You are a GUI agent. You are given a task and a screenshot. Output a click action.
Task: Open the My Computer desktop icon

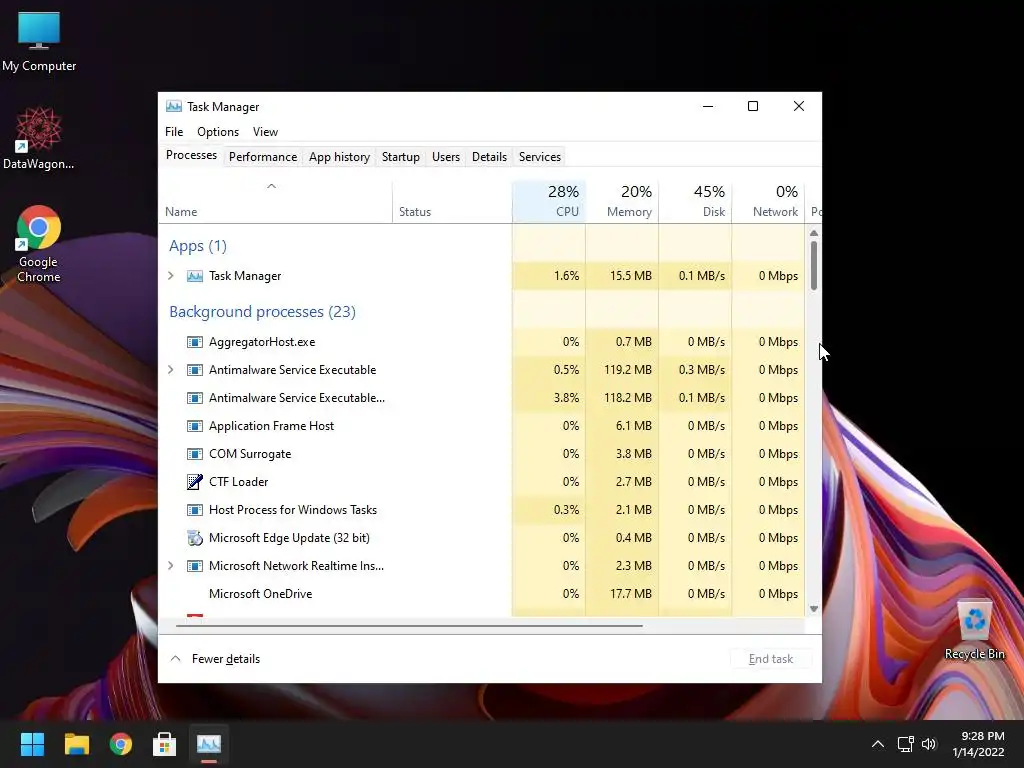pyautogui.click(x=39, y=42)
